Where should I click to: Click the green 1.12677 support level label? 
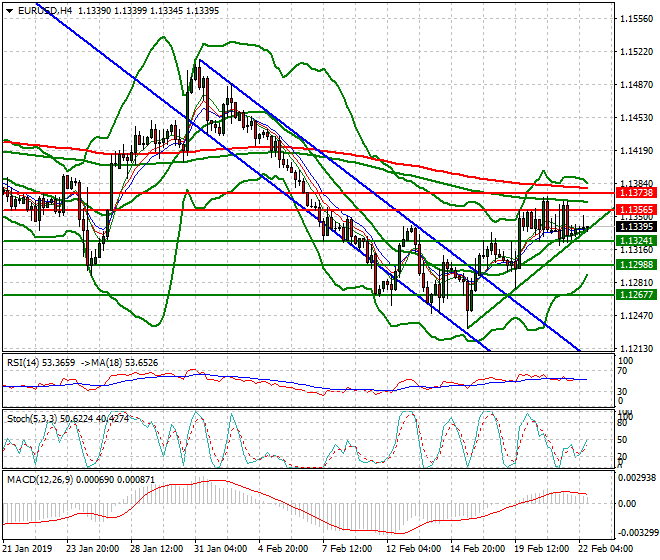pos(636,295)
